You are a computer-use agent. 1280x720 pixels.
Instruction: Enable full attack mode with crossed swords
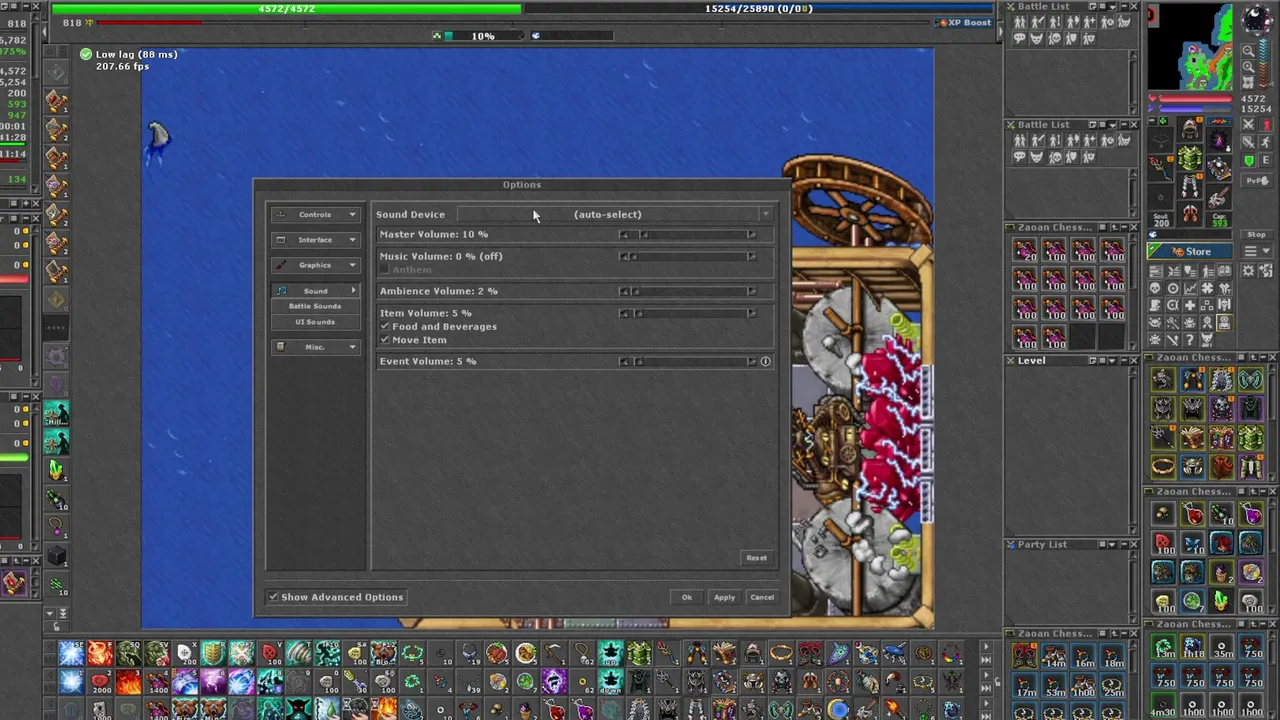1248,123
